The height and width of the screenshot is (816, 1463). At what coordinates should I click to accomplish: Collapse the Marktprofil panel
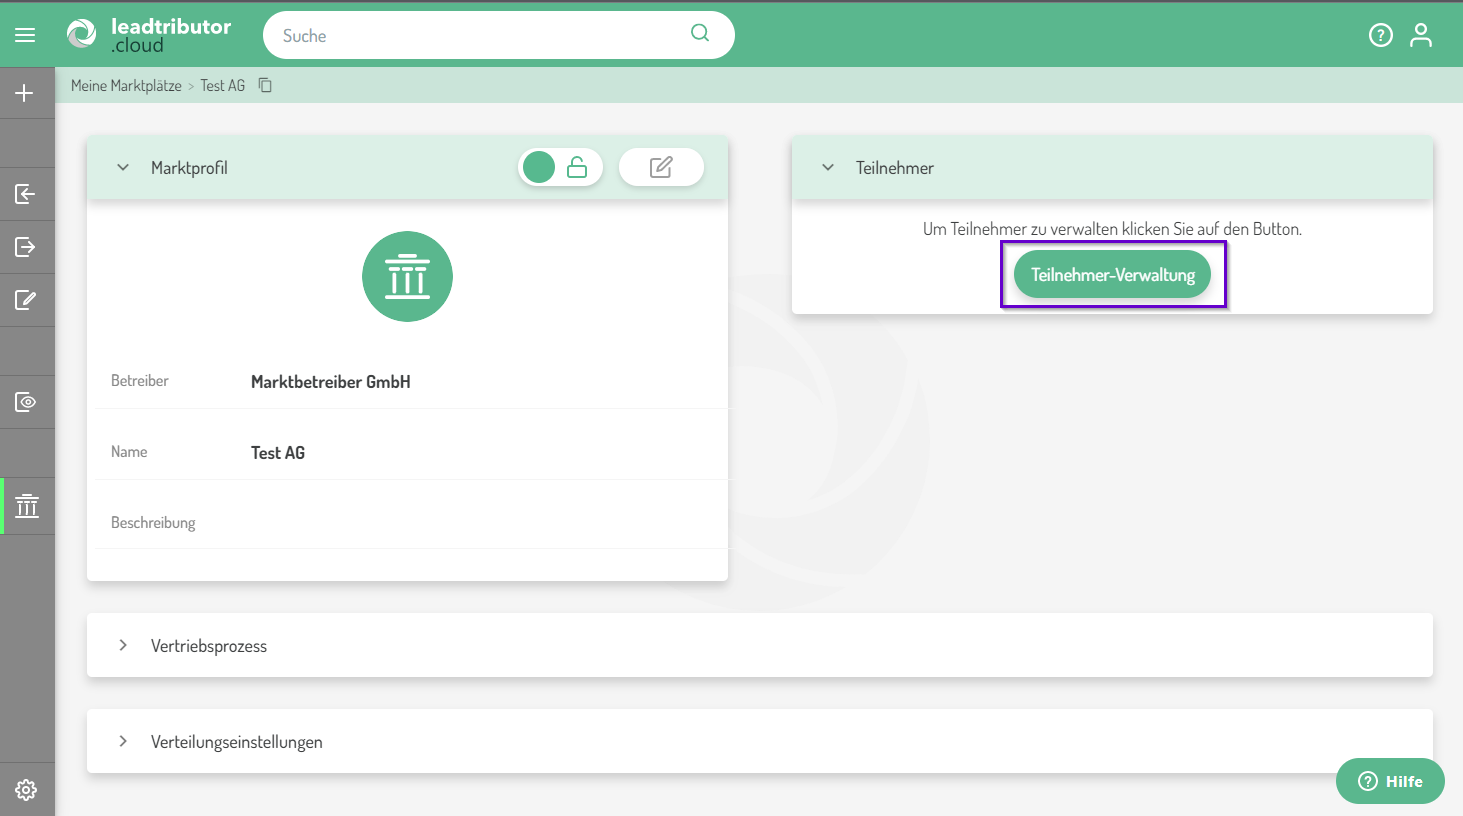[123, 168]
